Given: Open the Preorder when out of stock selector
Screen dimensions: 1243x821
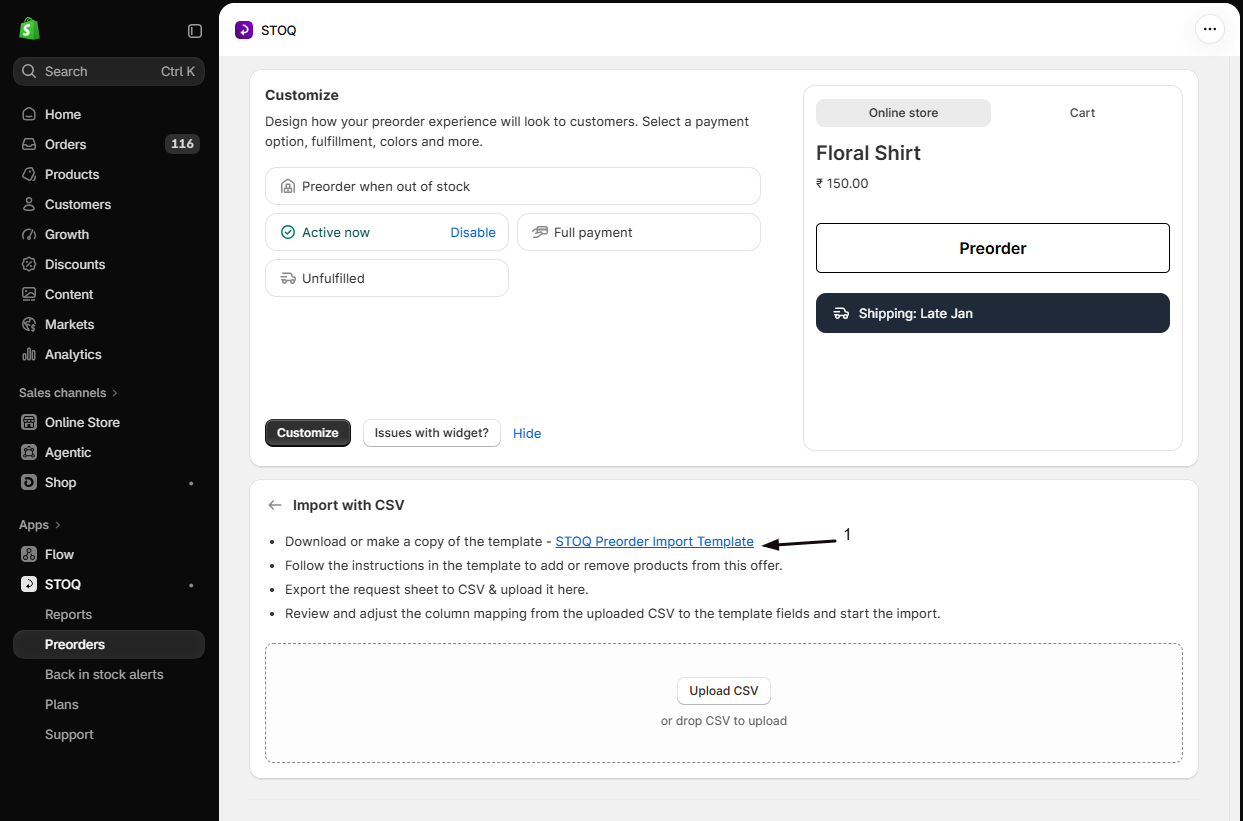Looking at the screenshot, I should click(513, 186).
